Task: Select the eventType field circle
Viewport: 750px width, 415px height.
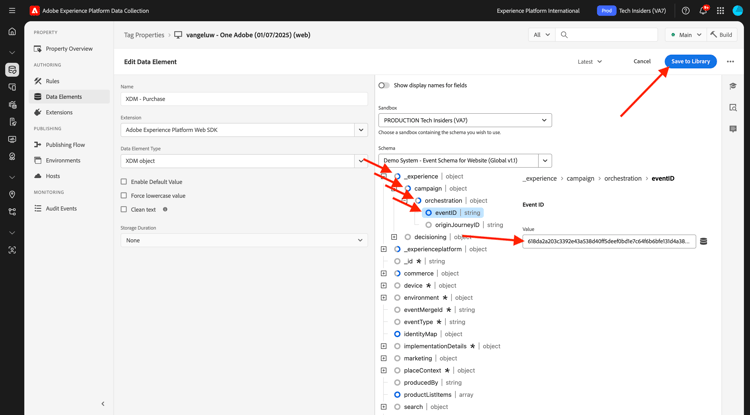Action: coord(397,322)
